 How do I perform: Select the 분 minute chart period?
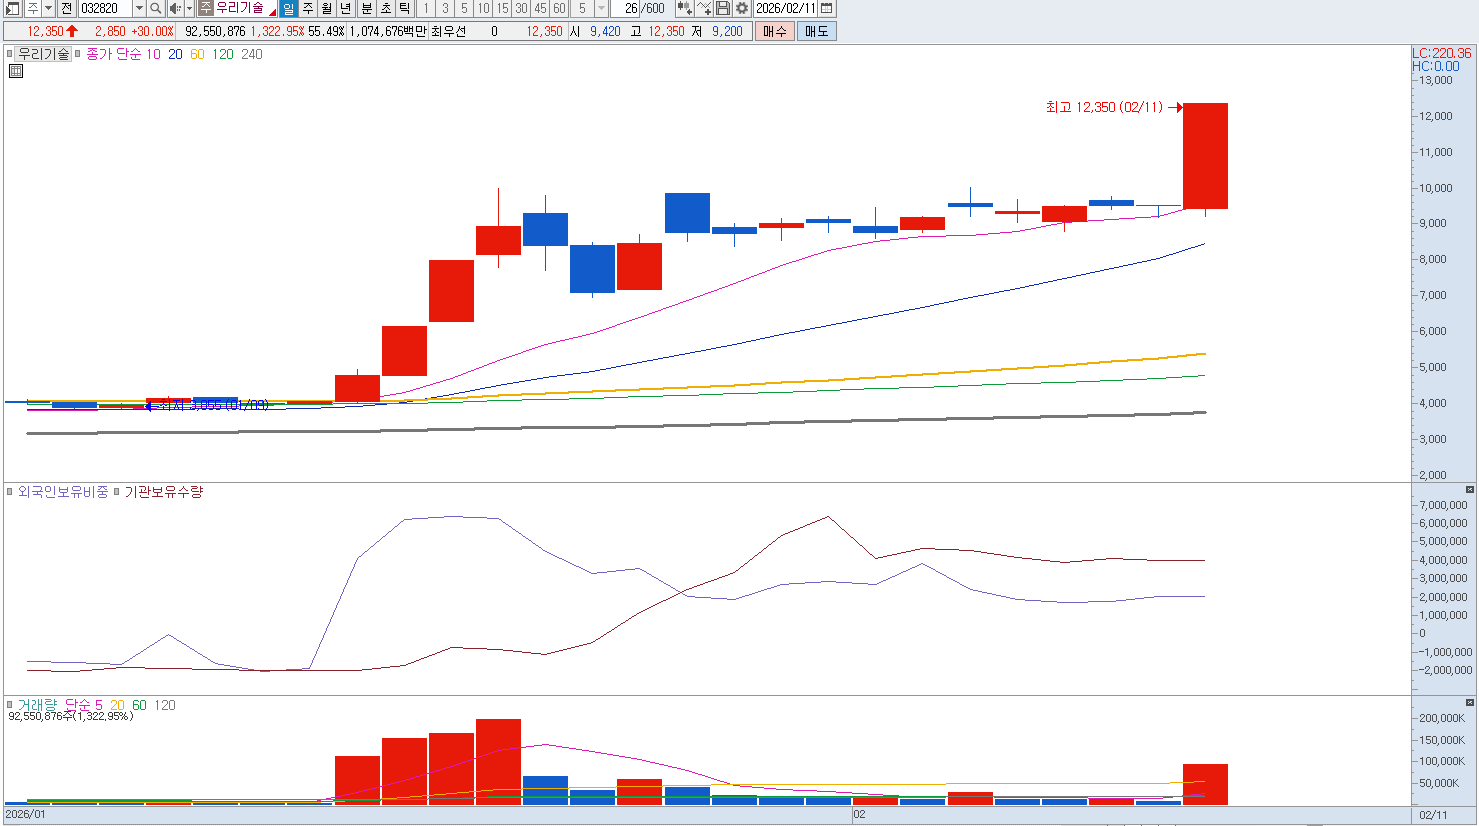coord(366,8)
